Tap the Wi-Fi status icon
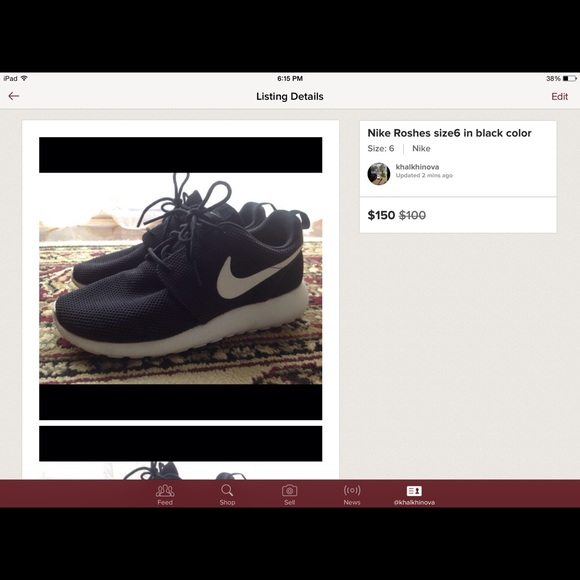Screen dimensions: 580x580 coord(24,78)
